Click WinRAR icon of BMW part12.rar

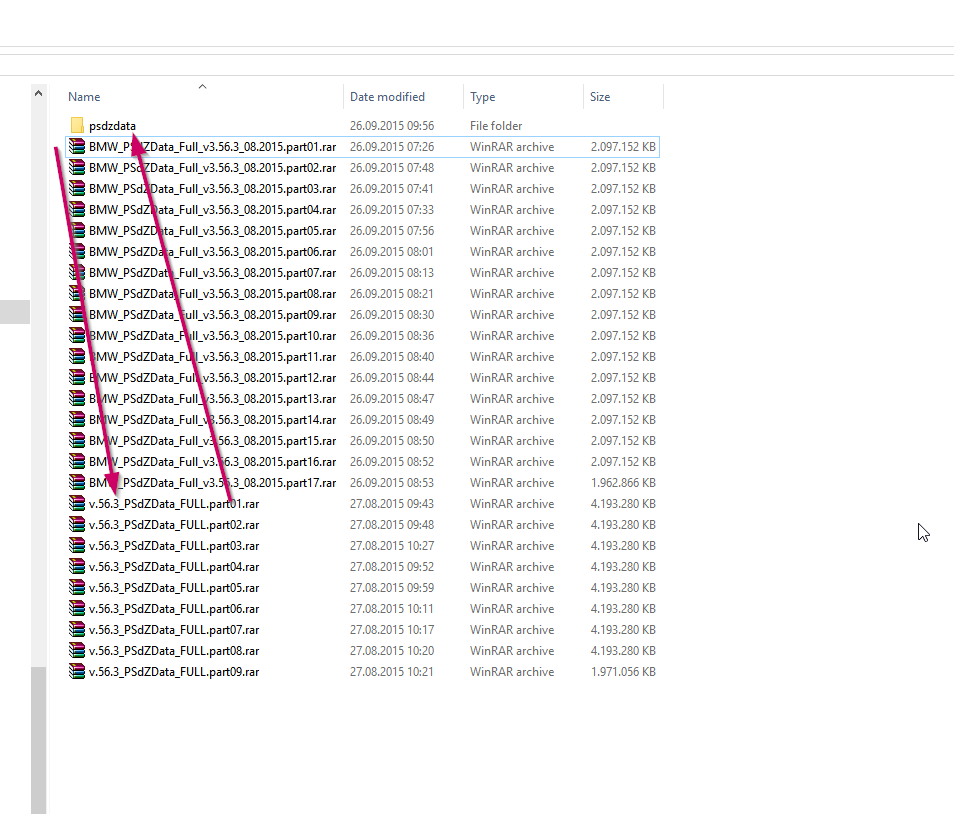pyautogui.click(x=77, y=377)
